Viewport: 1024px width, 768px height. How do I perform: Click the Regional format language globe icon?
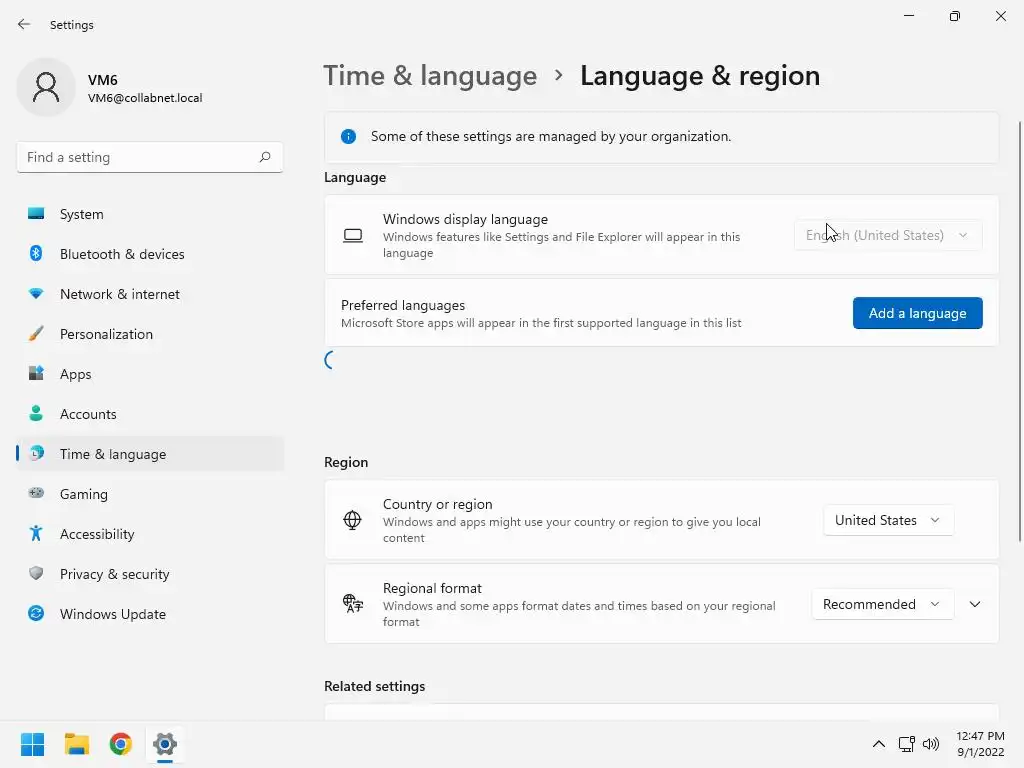[353, 603]
